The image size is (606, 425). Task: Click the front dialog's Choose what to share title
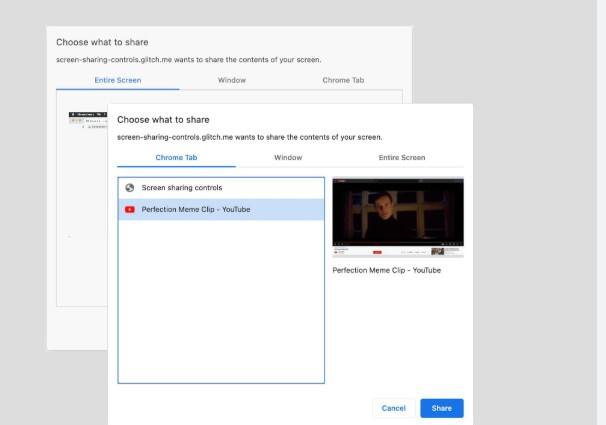163,120
